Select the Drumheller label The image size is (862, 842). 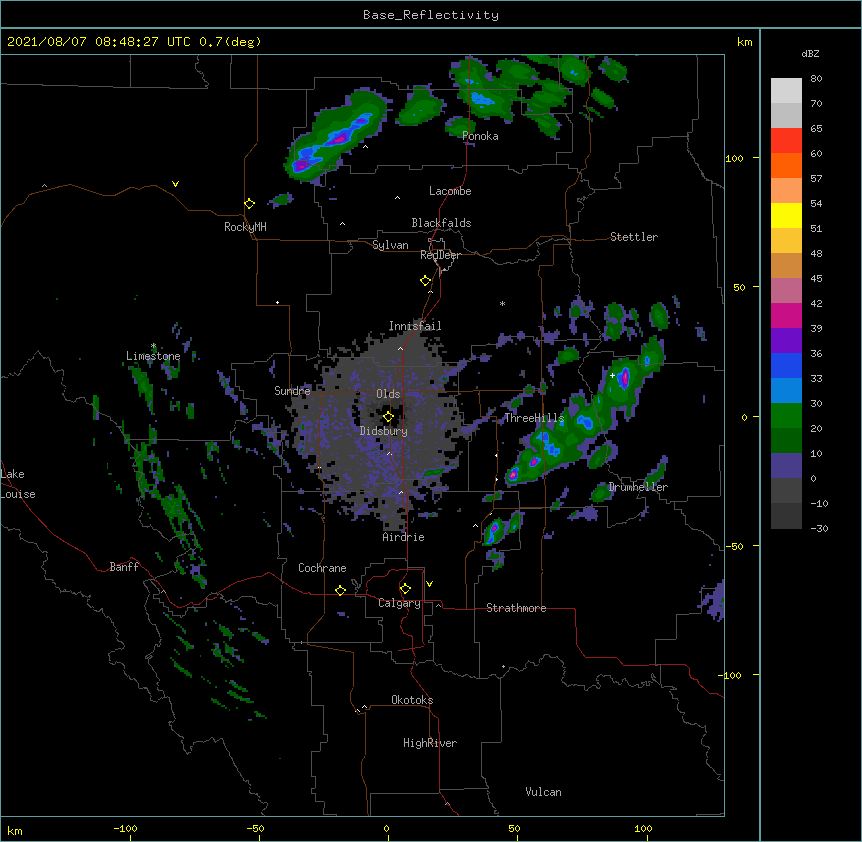point(638,487)
